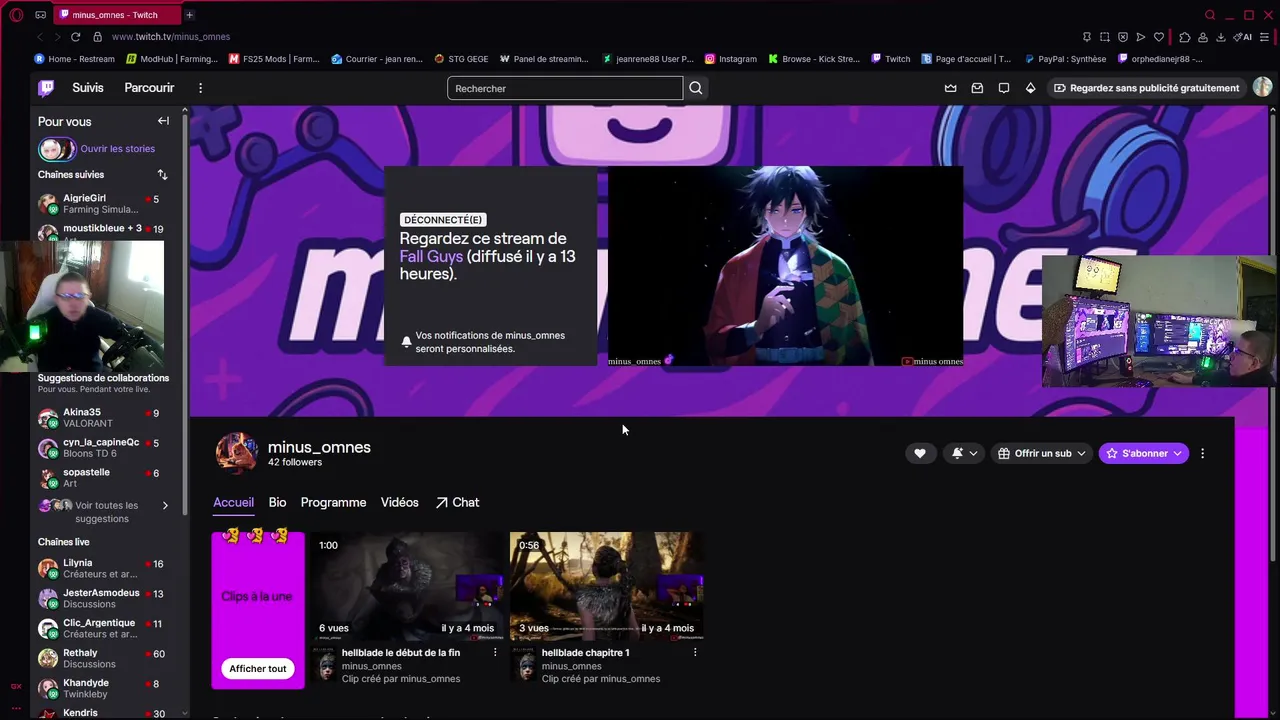The width and height of the screenshot is (1280, 720).
Task: Open Parcourir in top navigation
Action: (149, 88)
